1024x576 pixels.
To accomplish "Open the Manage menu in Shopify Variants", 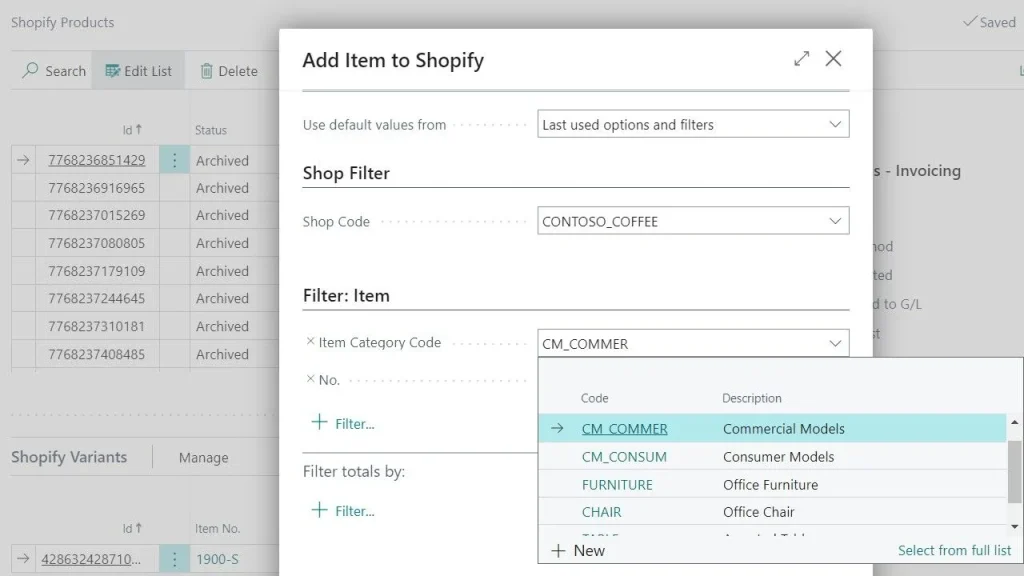I will pos(203,458).
